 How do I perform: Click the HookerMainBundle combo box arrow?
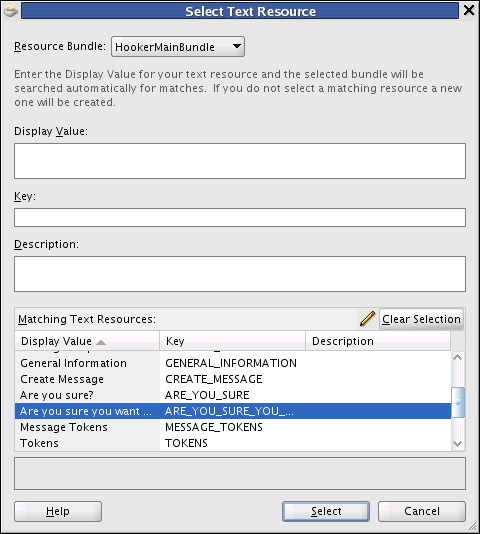(237, 46)
